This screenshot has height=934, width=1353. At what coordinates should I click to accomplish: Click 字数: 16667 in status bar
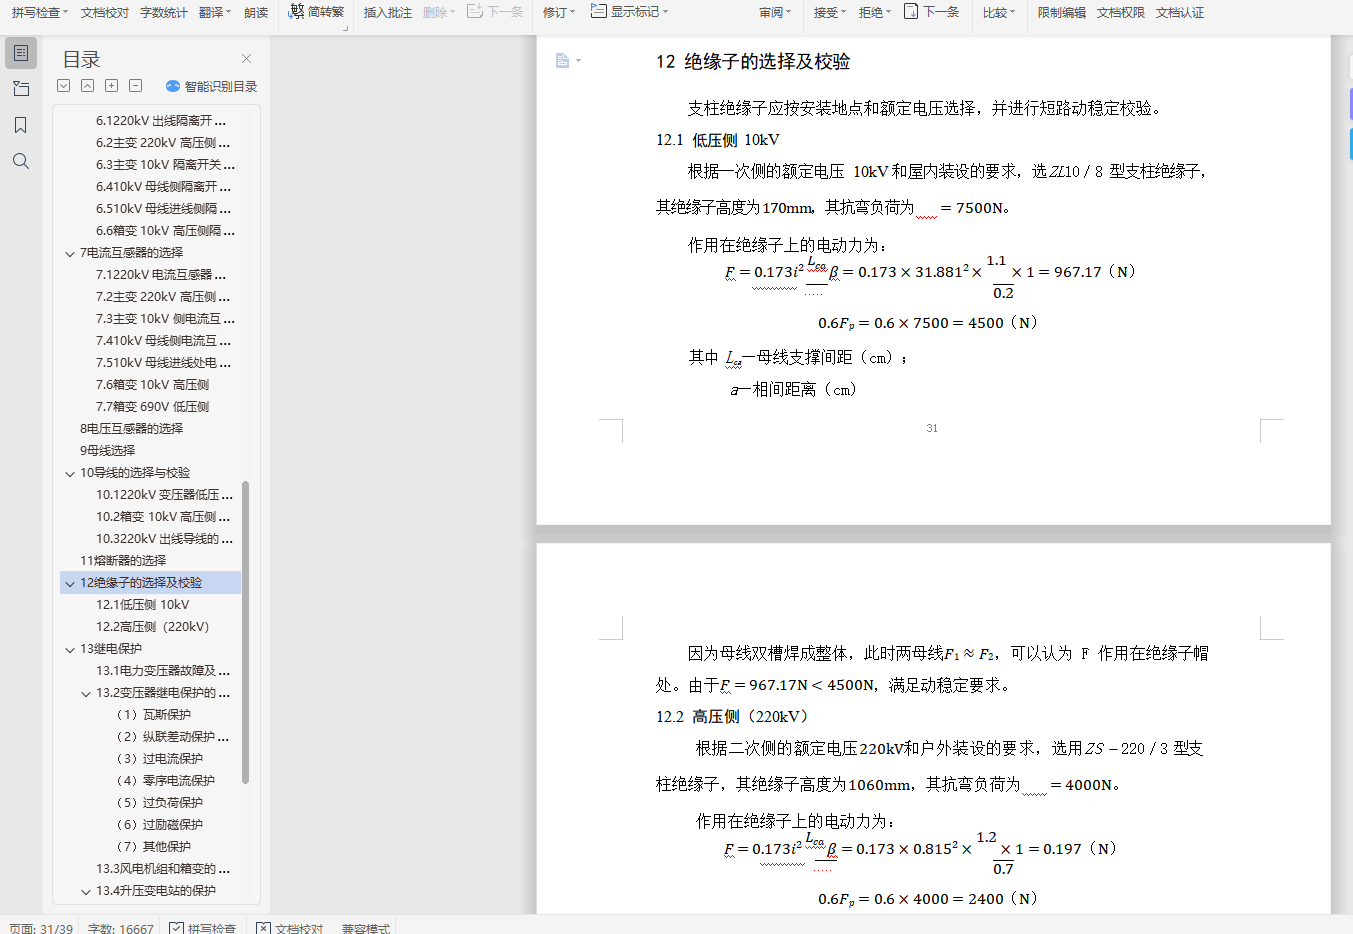click(x=121, y=928)
